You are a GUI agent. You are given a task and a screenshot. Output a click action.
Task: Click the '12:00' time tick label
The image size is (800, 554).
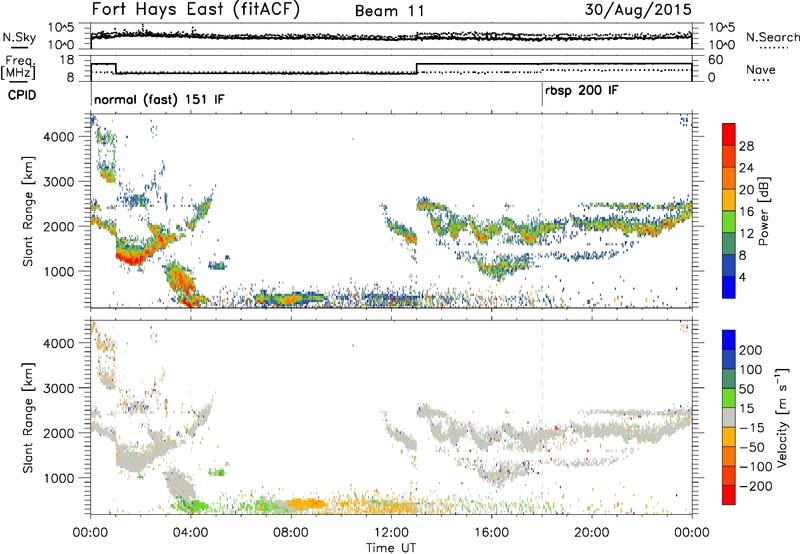391,533
